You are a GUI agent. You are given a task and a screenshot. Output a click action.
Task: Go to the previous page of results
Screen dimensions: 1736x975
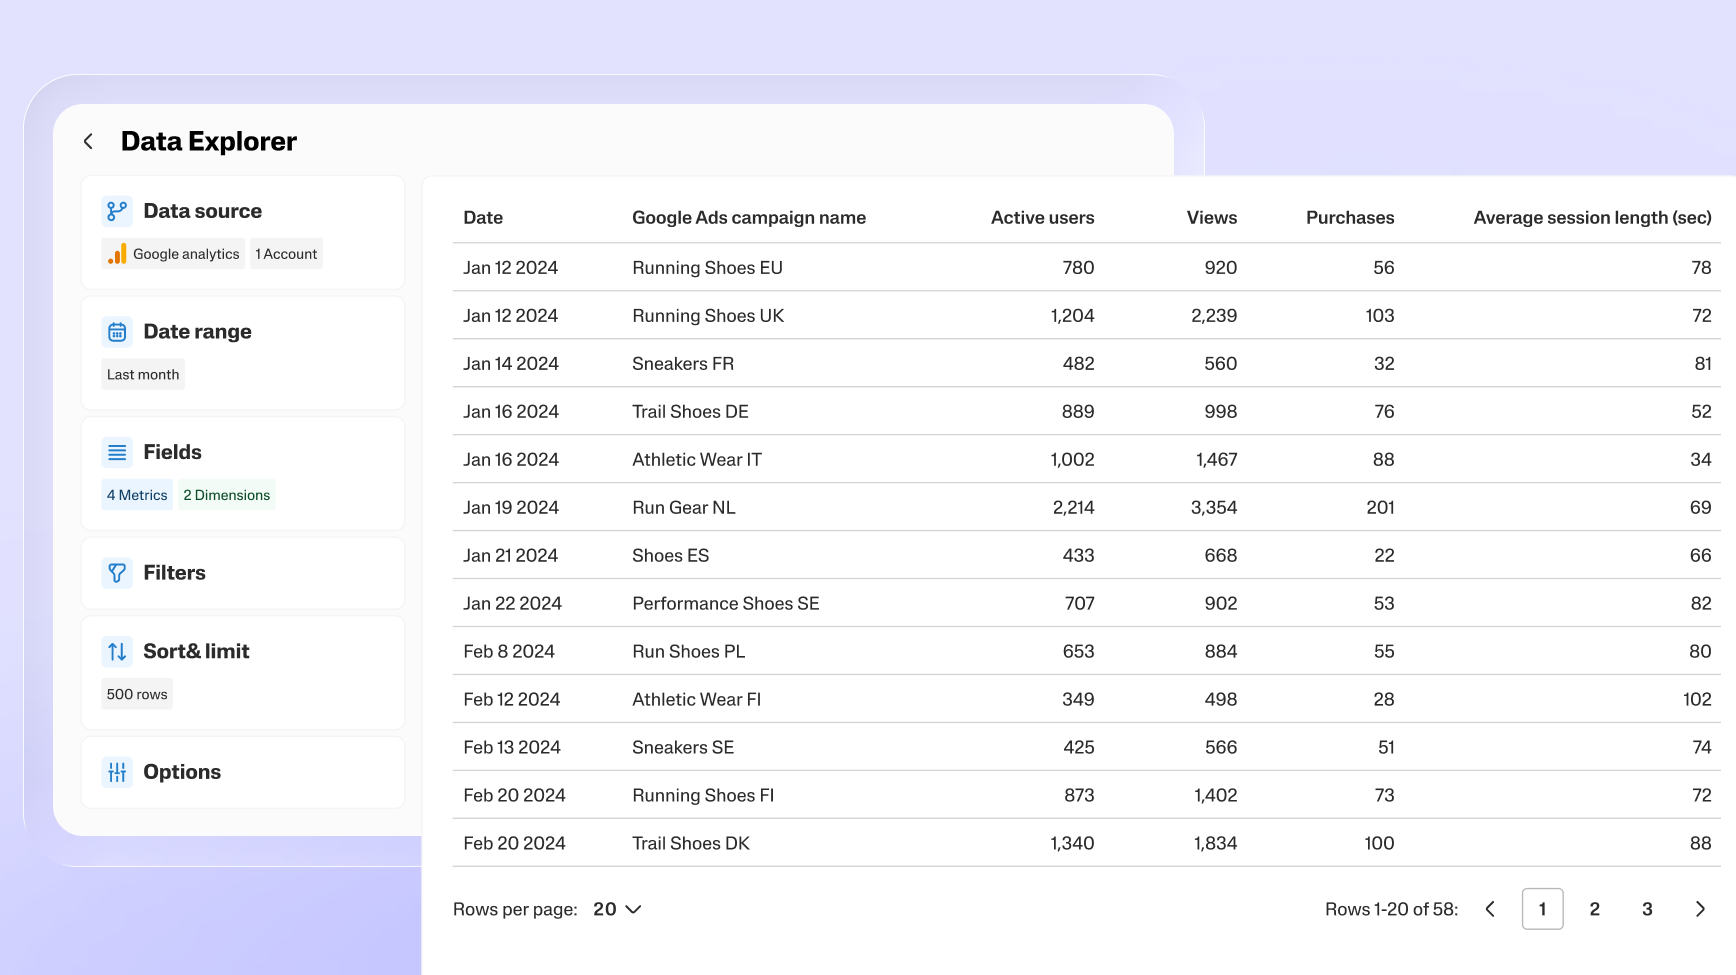1490,909
